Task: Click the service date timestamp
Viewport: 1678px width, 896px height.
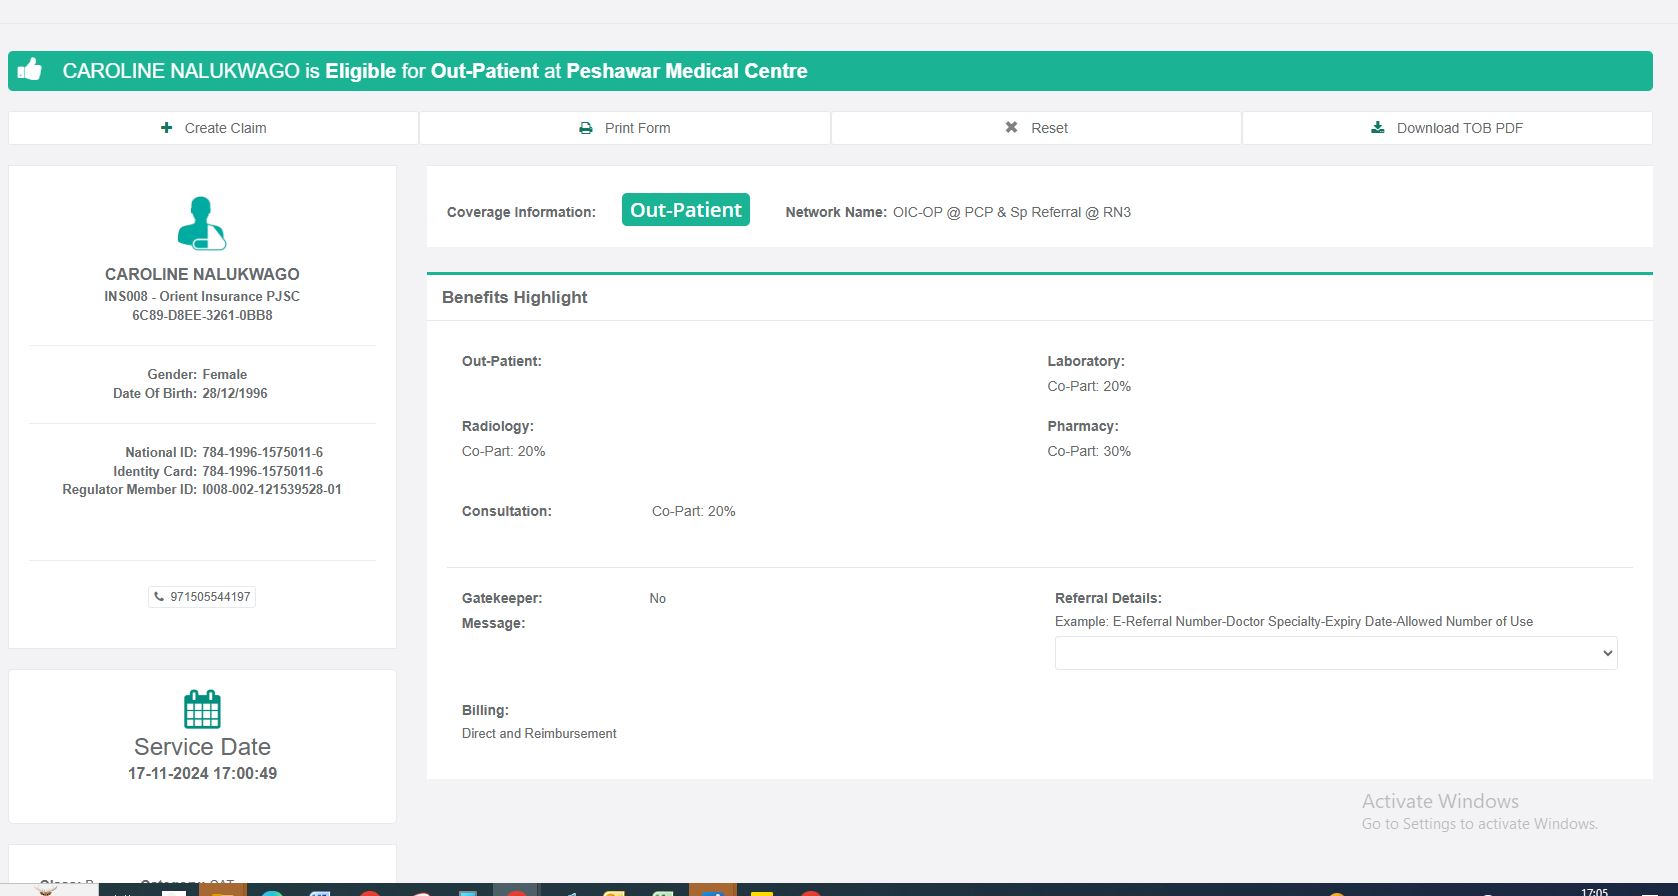Action: pyautogui.click(x=202, y=773)
